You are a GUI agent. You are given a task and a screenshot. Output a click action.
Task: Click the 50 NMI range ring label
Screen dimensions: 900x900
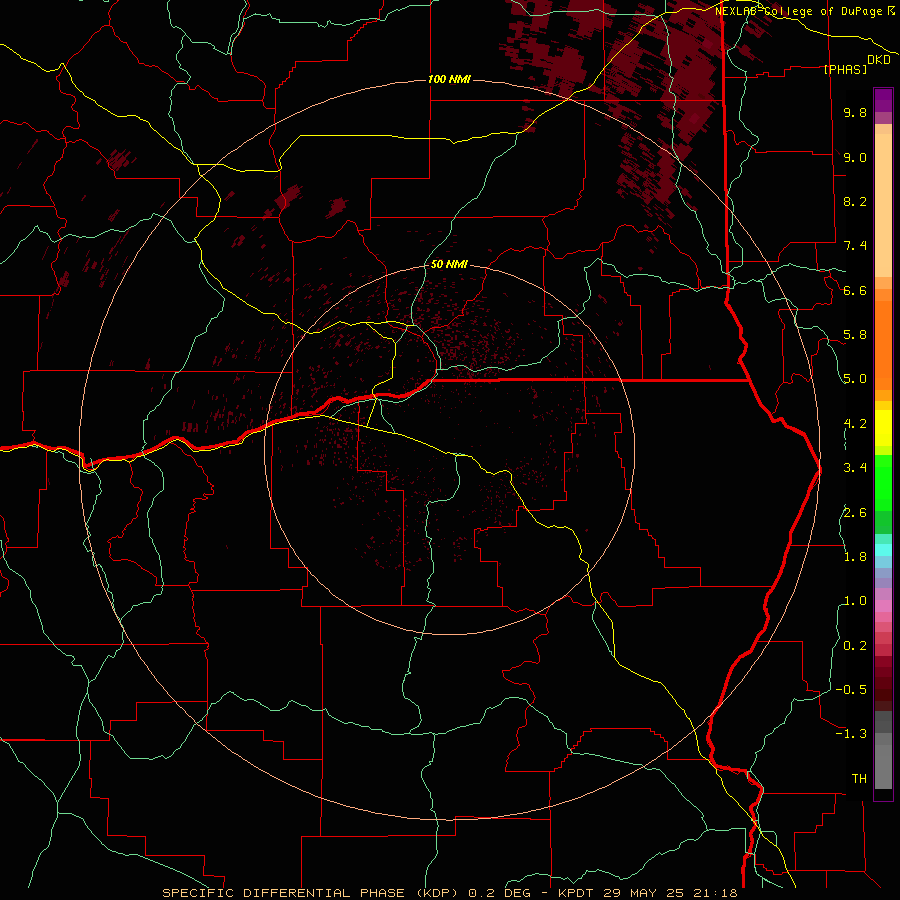pos(449,264)
